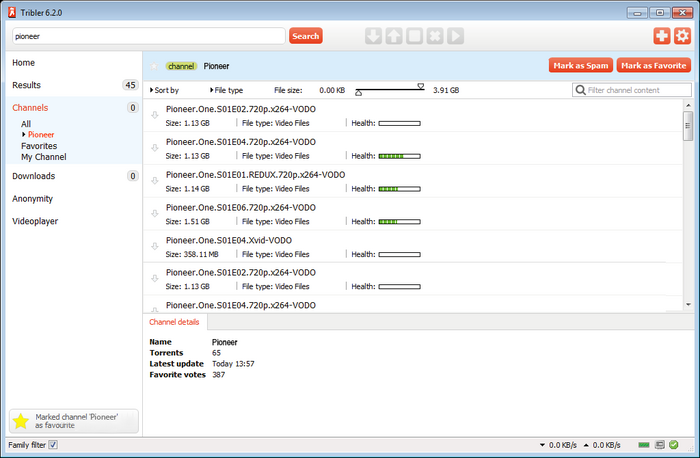The height and width of the screenshot is (458, 700).
Task: Collapse the Pioneer channel tree arrow
Action: 24,134
